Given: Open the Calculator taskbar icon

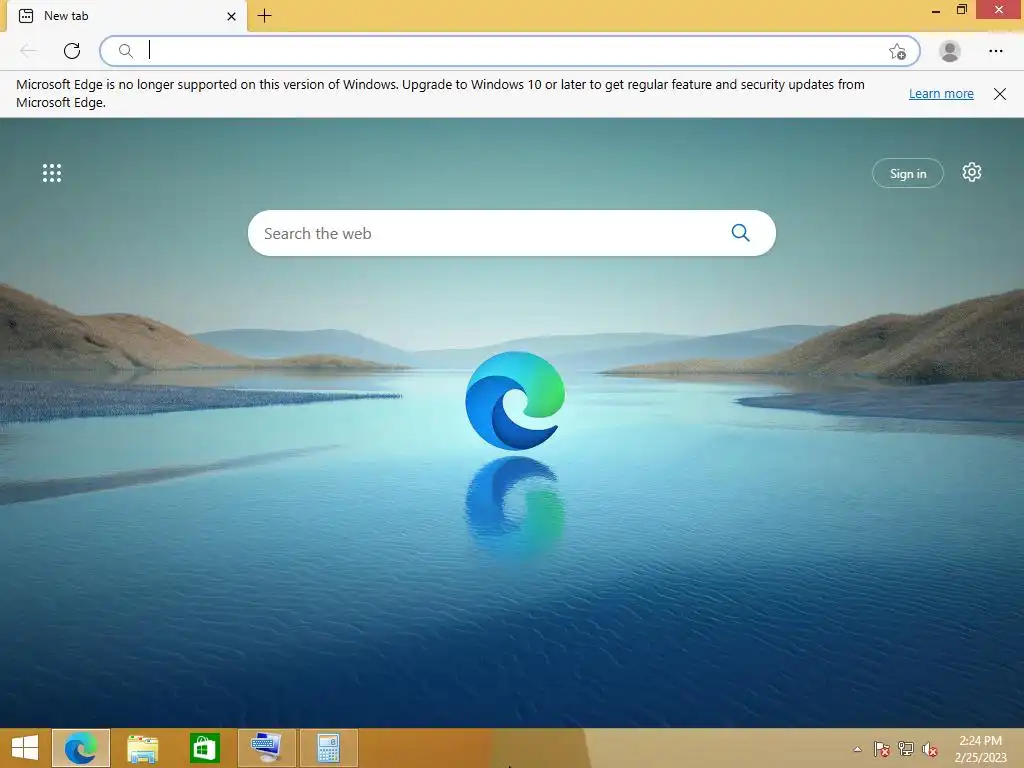Looking at the screenshot, I should pyautogui.click(x=328, y=748).
